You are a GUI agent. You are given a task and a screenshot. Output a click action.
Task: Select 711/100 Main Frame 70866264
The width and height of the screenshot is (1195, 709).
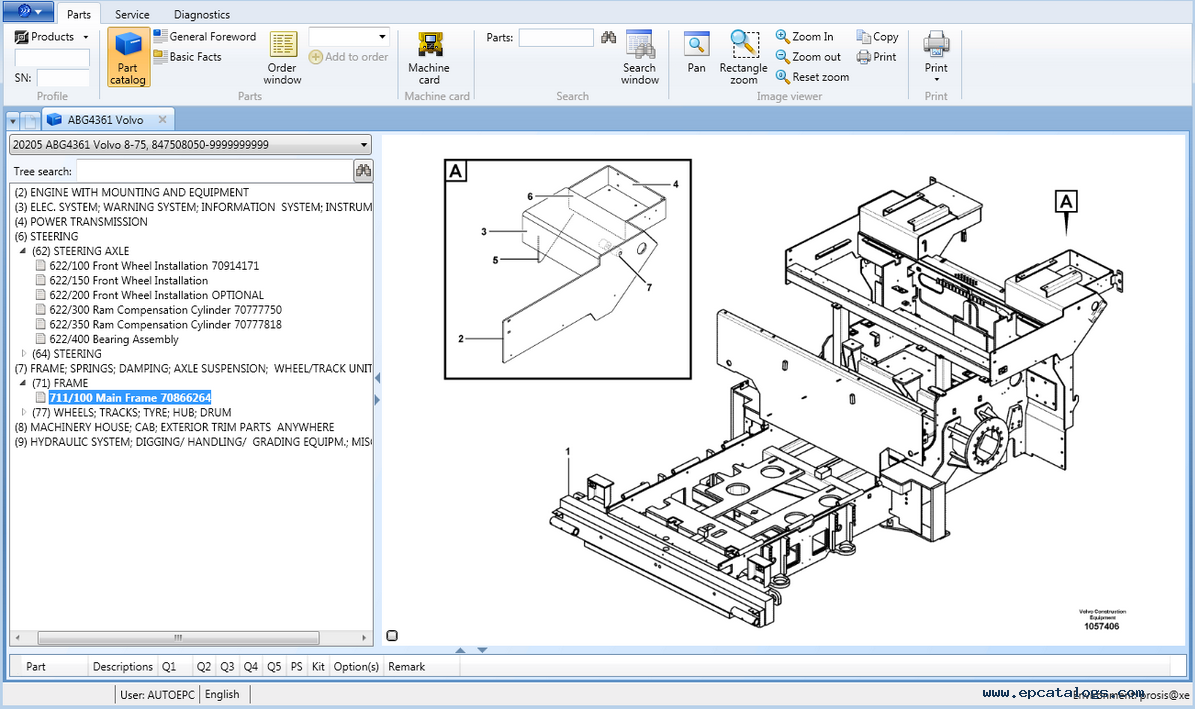pyautogui.click(x=130, y=397)
